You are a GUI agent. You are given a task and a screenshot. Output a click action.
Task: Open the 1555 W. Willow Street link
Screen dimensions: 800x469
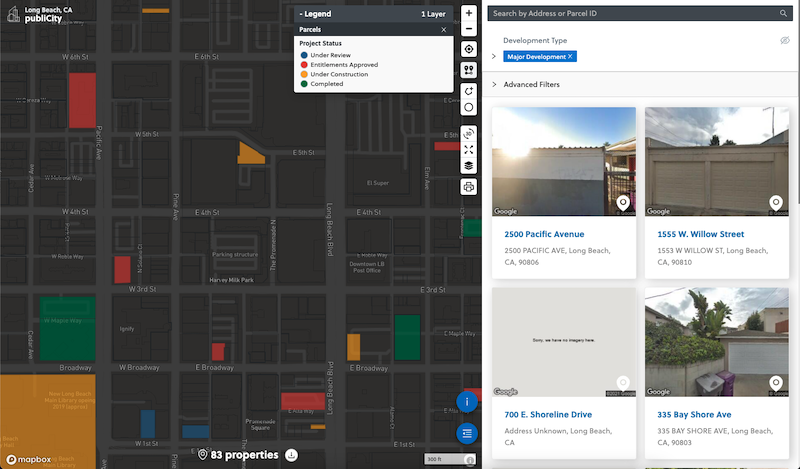tap(701, 234)
